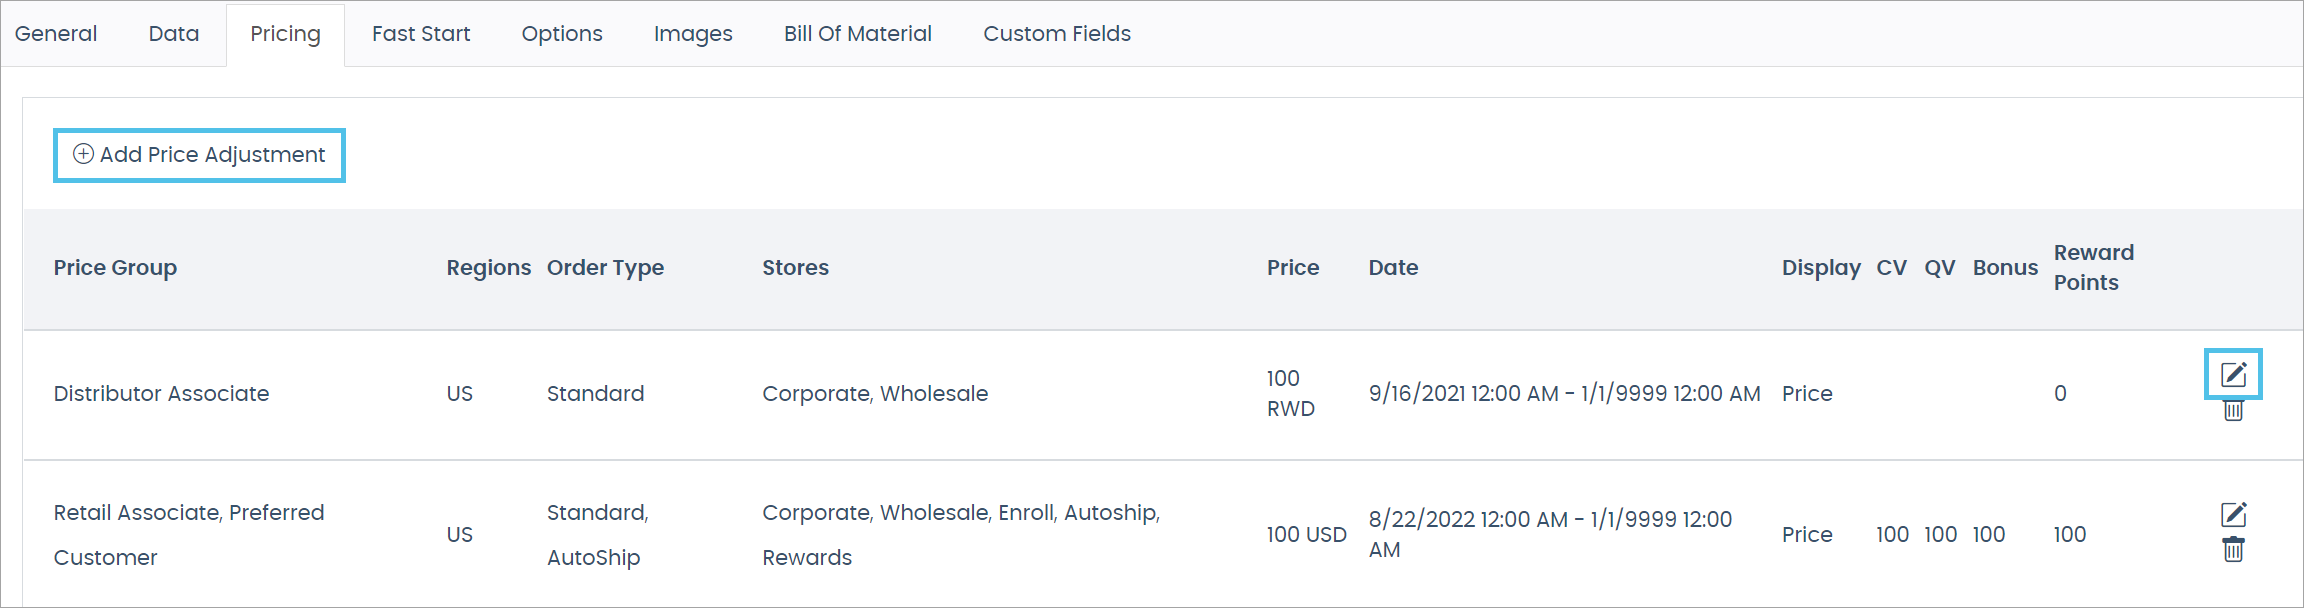
Task: Click the Add Price Adjustment button
Action: click(x=199, y=155)
